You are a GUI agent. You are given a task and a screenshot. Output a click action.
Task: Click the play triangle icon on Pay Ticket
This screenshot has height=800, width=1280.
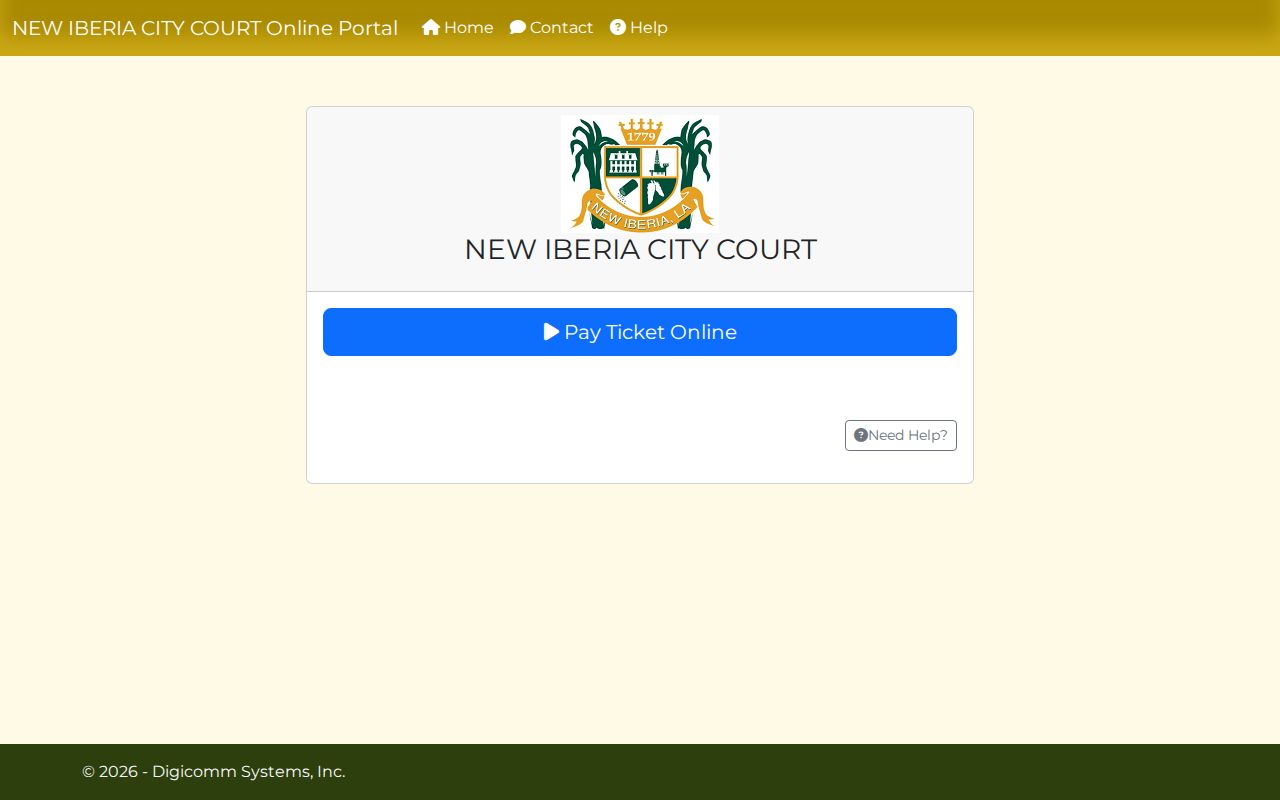(x=551, y=332)
